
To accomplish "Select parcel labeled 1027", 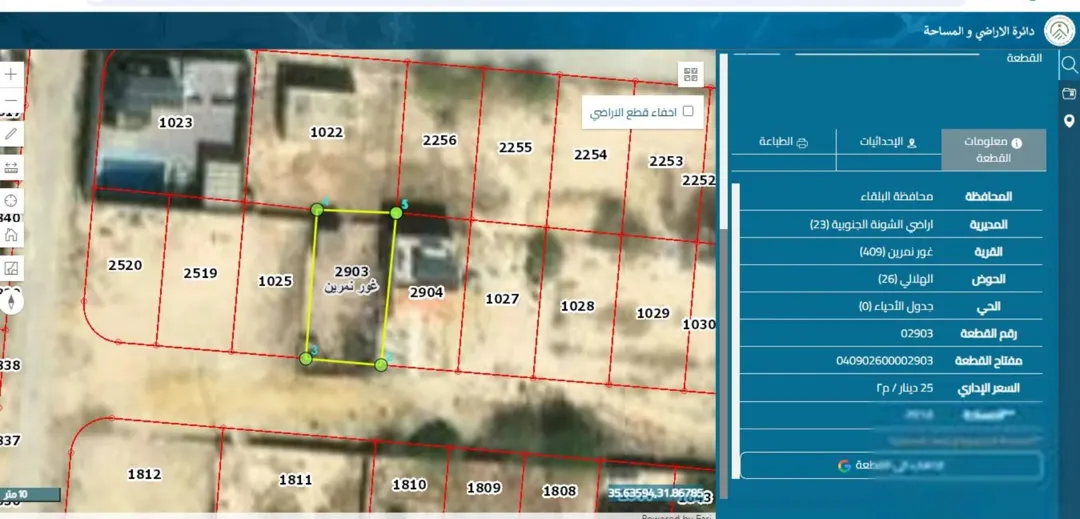I will point(502,299).
